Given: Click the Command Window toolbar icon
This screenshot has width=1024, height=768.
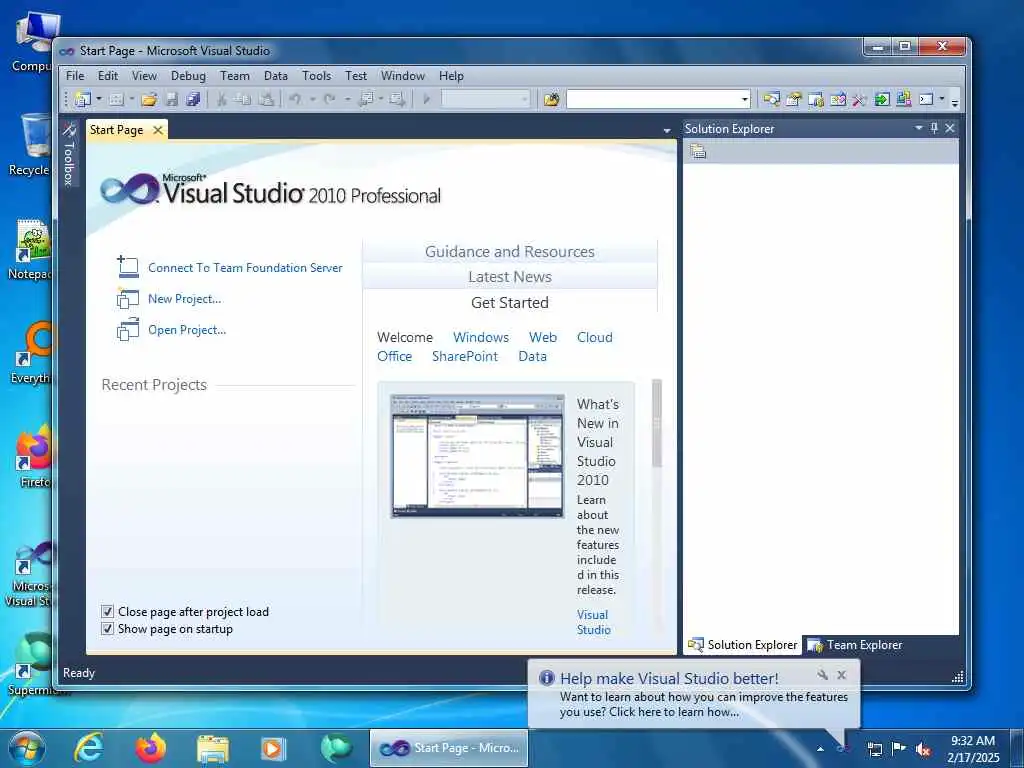Looking at the screenshot, I should 926,99.
